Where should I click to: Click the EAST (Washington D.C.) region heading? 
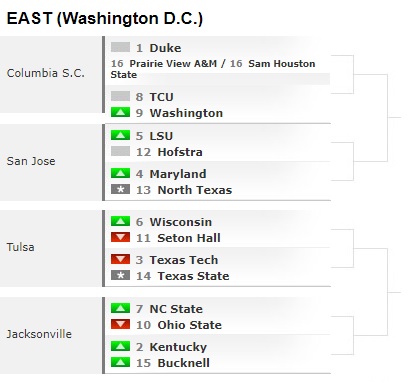click(x=105, y=19)
